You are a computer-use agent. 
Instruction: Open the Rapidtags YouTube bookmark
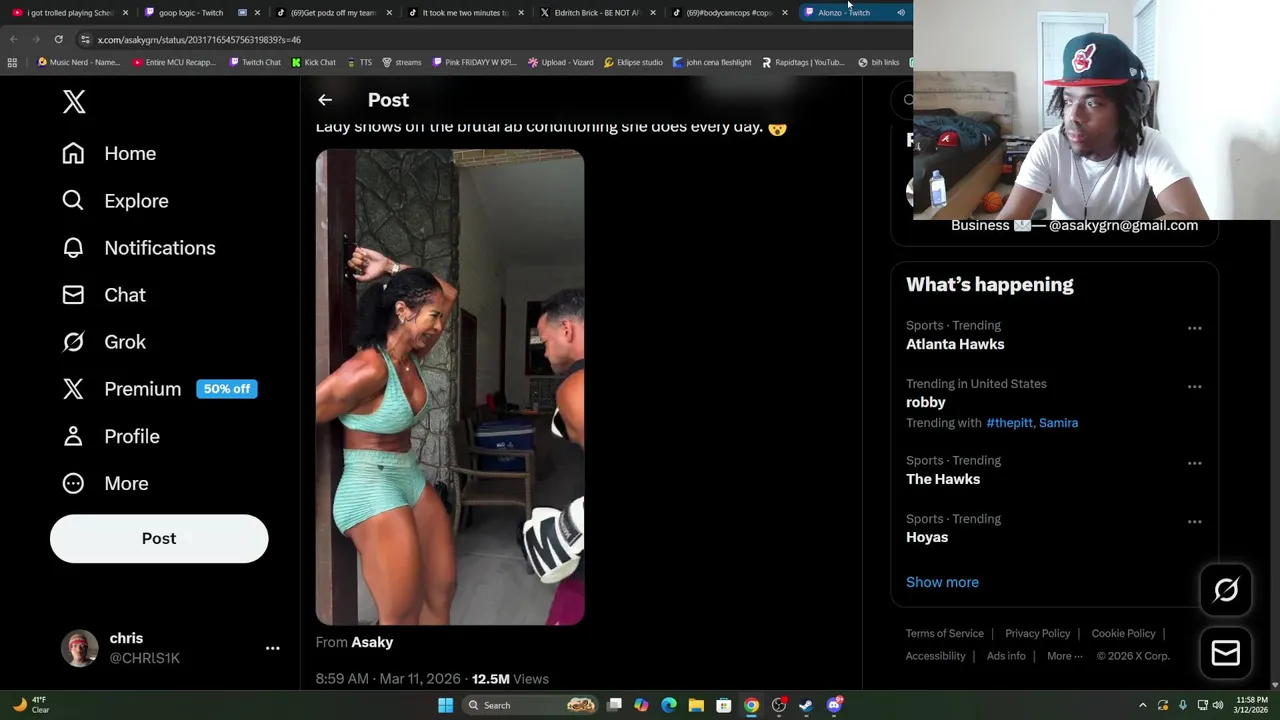[x=803, y=62]
